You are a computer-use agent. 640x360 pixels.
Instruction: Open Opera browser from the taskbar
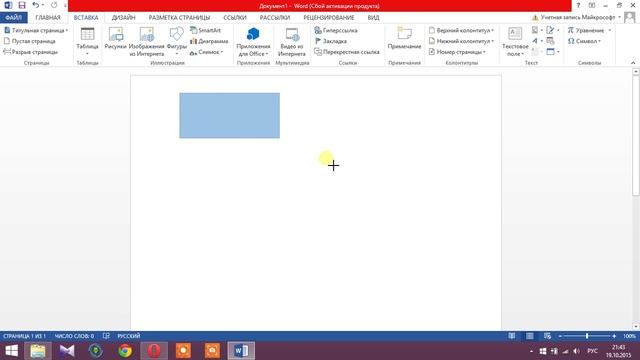[x=154, y=351]
